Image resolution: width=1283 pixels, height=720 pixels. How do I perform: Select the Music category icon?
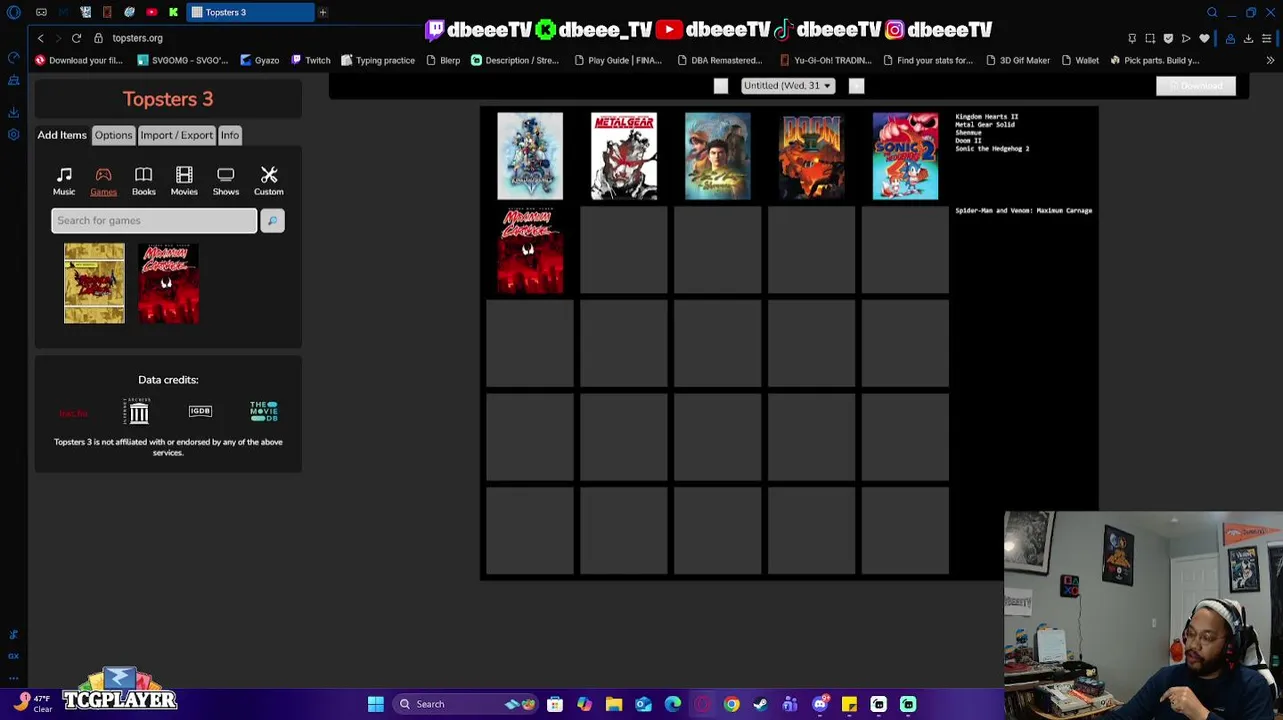tap(64, 181)
